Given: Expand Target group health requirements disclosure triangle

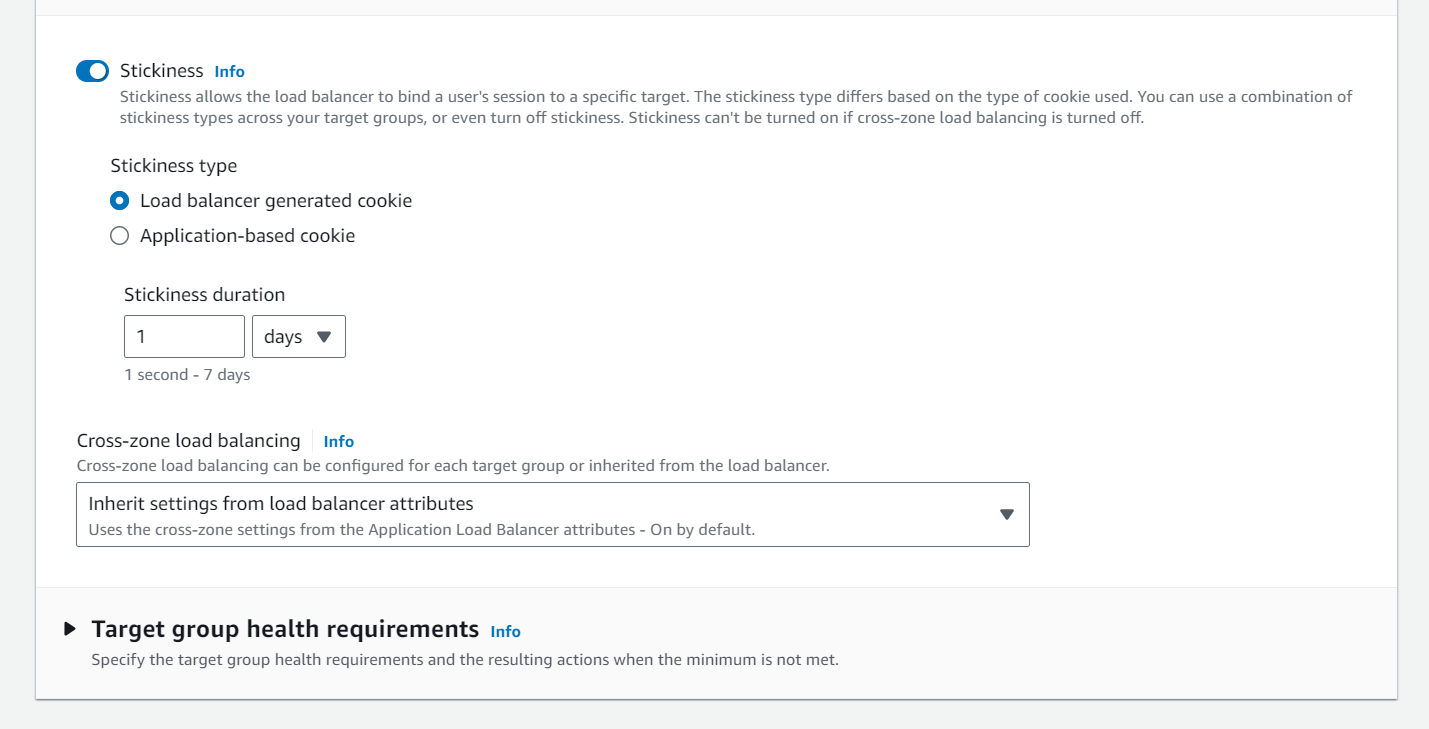Looking at the screenshot, I should tap(69, 629).
